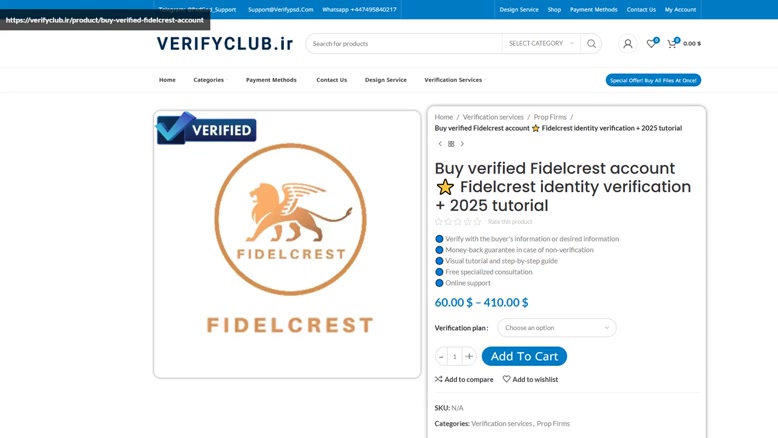This screenshot has height=438, width=778.
Task: Open the shopping cart icon
Action: pyautogui.click(x=672, y=44)
